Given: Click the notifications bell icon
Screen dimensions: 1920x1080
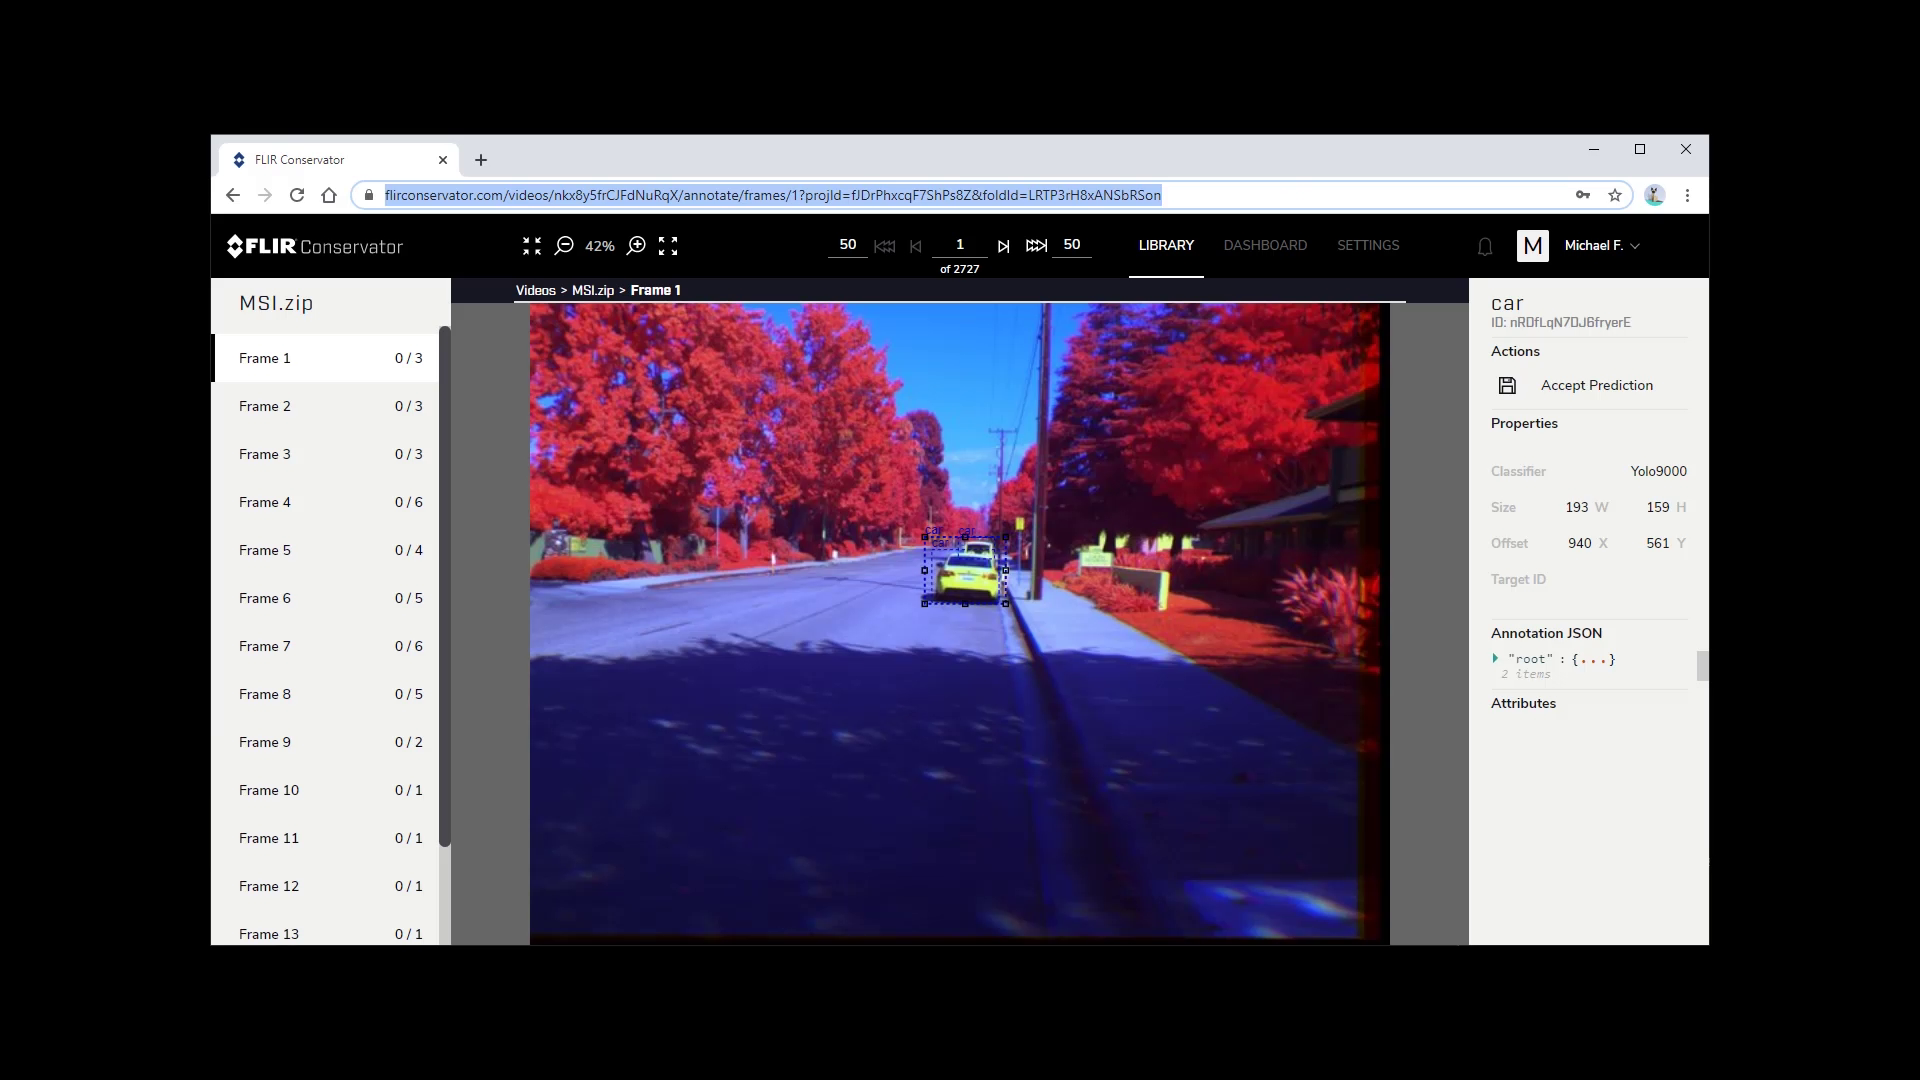Looking at the screenshot, I should point(1485,247).
